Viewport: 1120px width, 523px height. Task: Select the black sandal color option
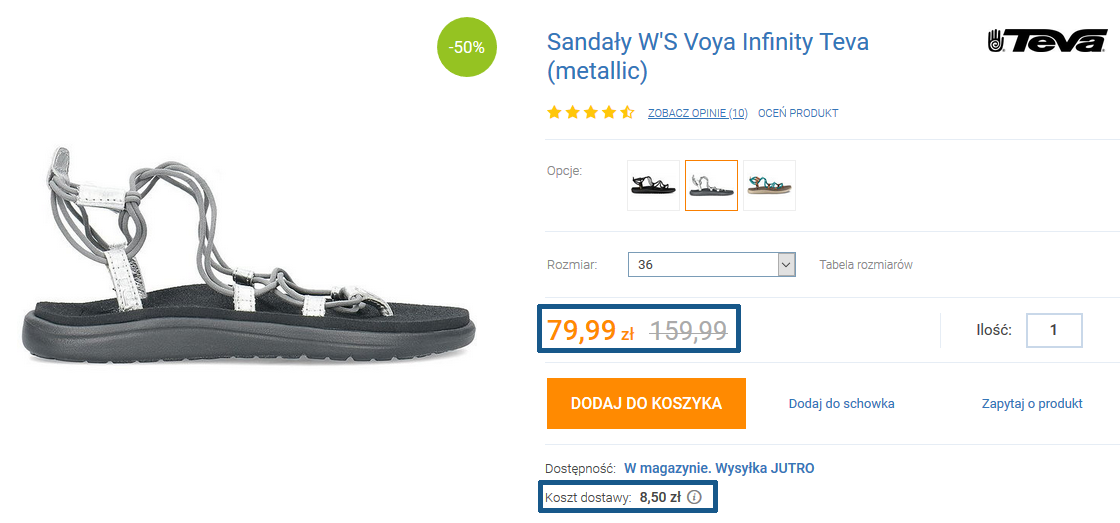tap(653, 185)
